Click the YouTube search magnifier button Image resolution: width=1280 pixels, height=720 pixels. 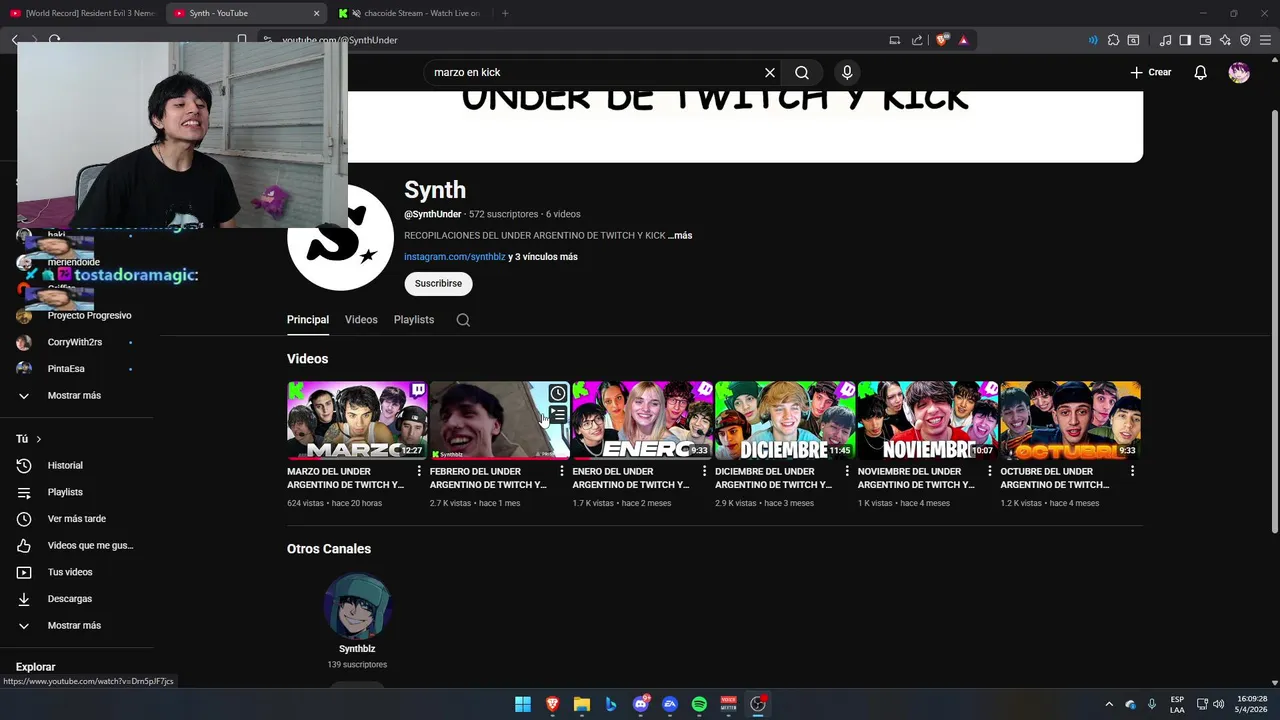[802, 72]
